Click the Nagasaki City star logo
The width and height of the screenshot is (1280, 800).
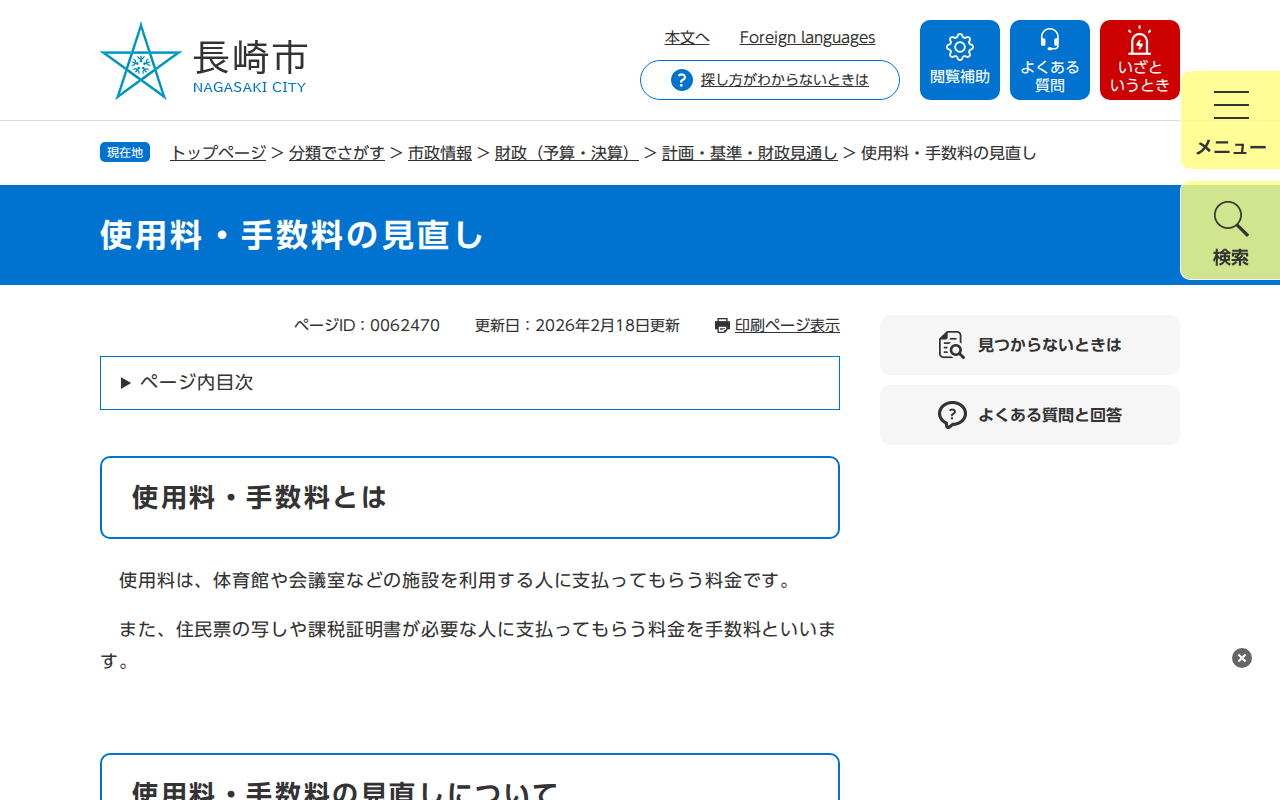point(140,61)
